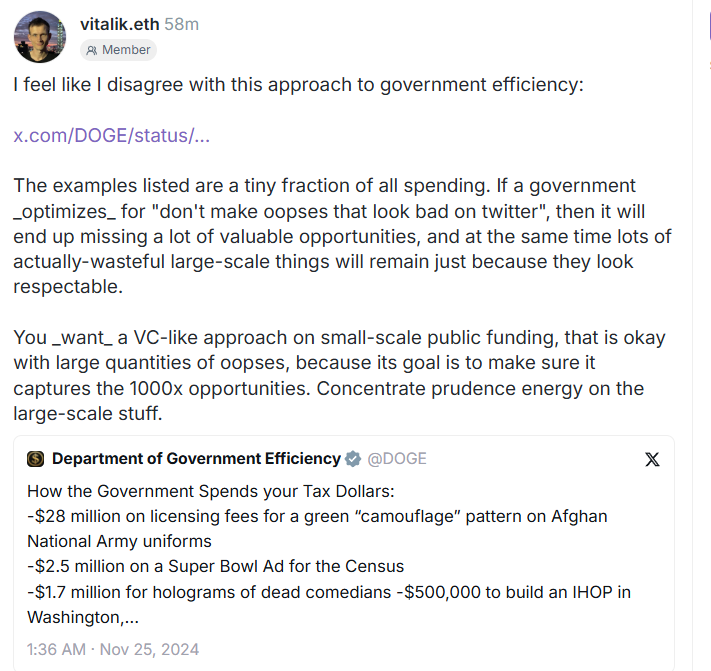The image size is (711, 671).
Task: Click the 'How the Government Spends' line
Action: 211,491
